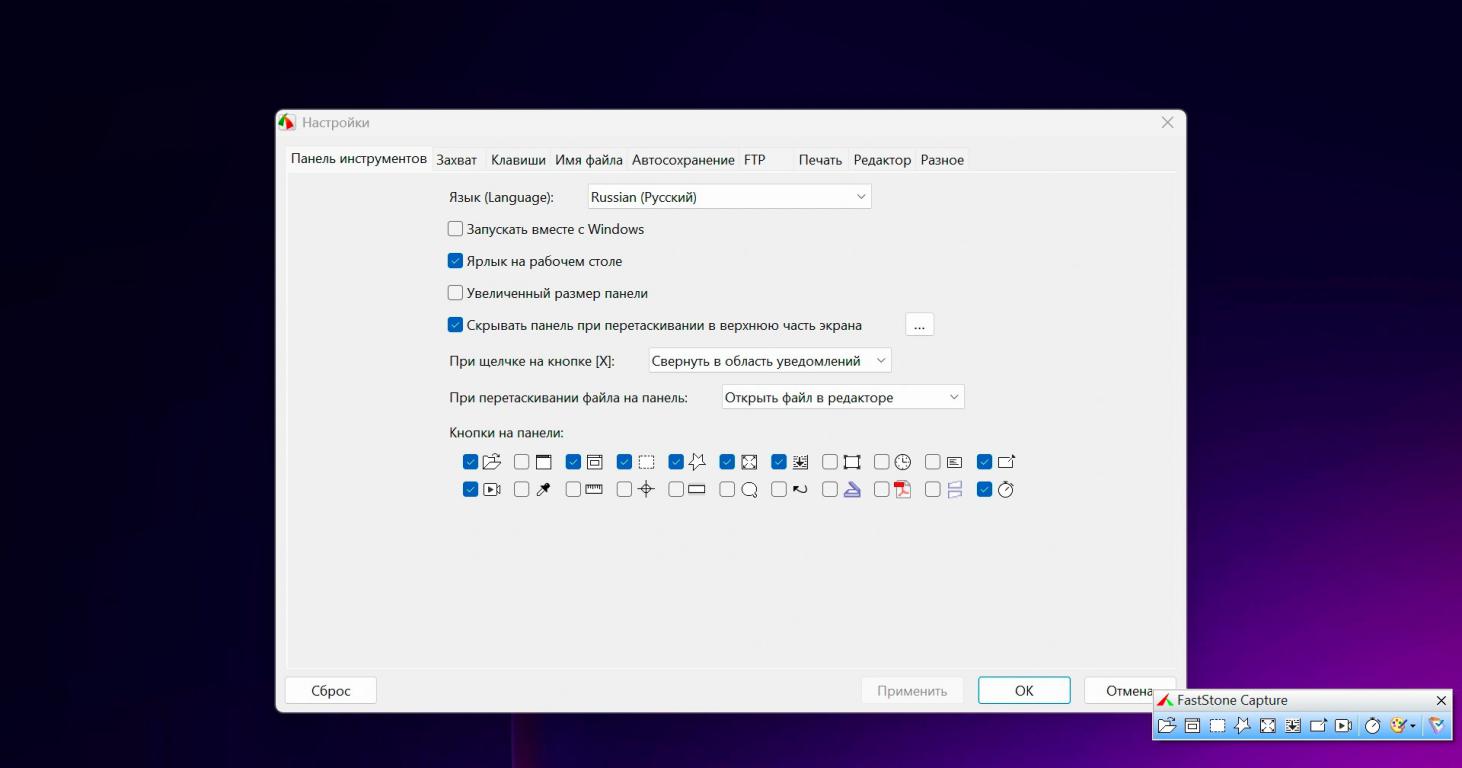Open the Редактор tab
Image resolution: width=1462 pixels, height=768 pixels.
tap(882, 160)
